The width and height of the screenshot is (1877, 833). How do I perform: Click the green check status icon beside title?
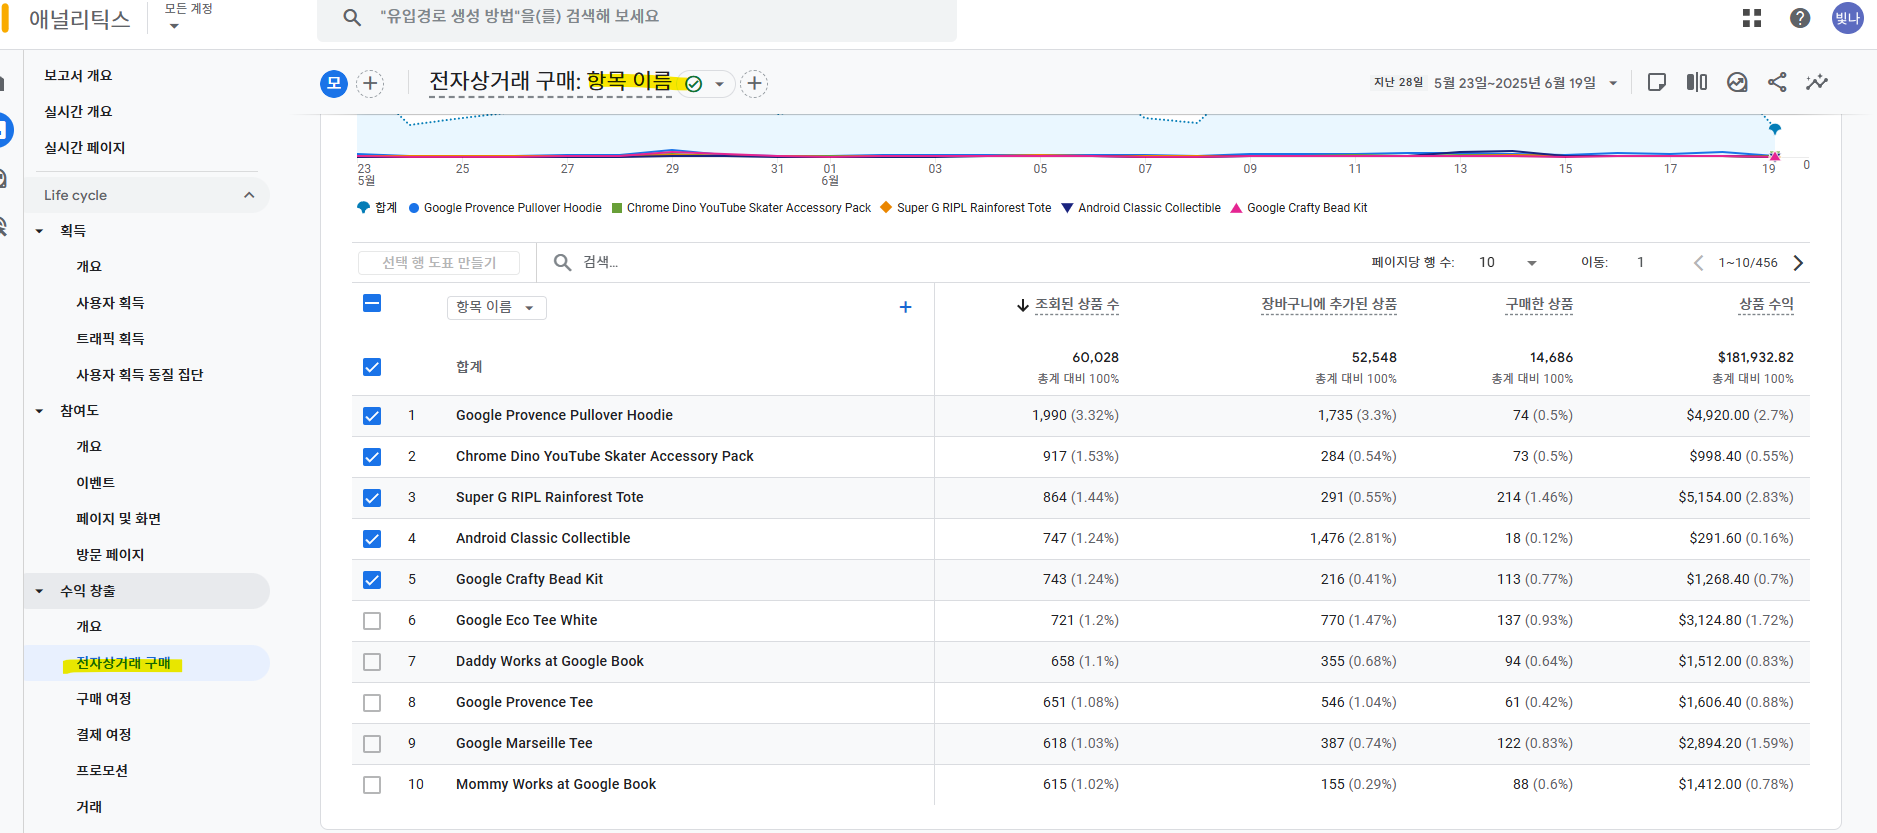[x=693, y=84]
